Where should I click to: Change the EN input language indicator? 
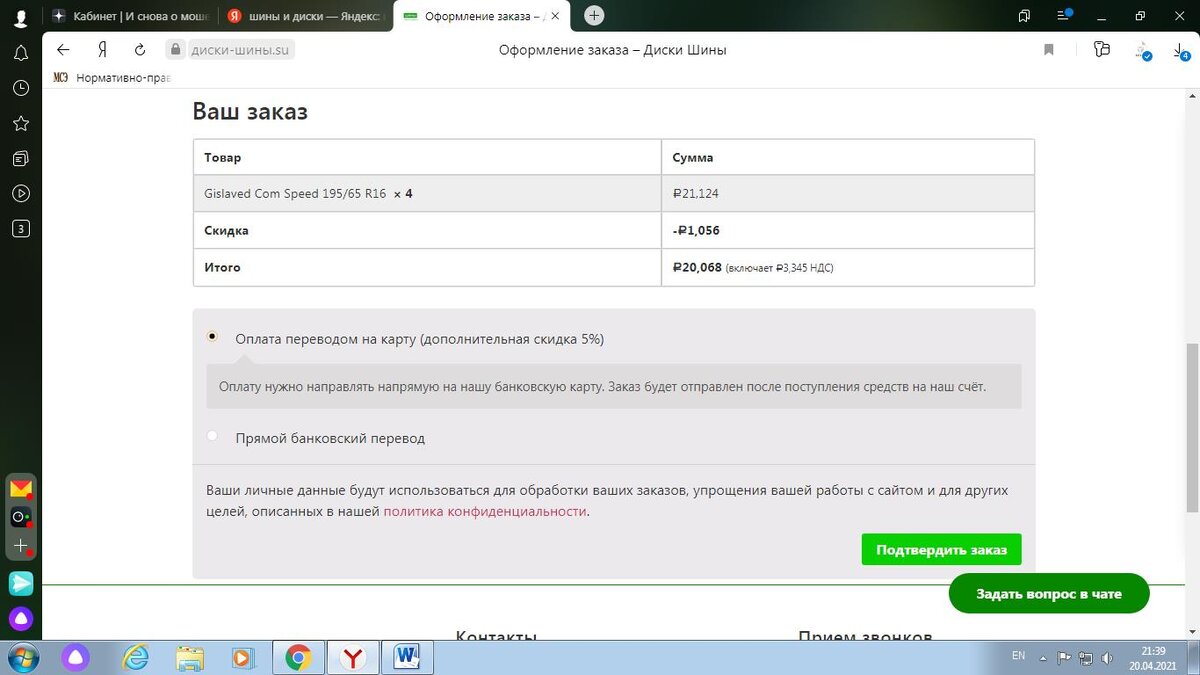coord(1018,656)
